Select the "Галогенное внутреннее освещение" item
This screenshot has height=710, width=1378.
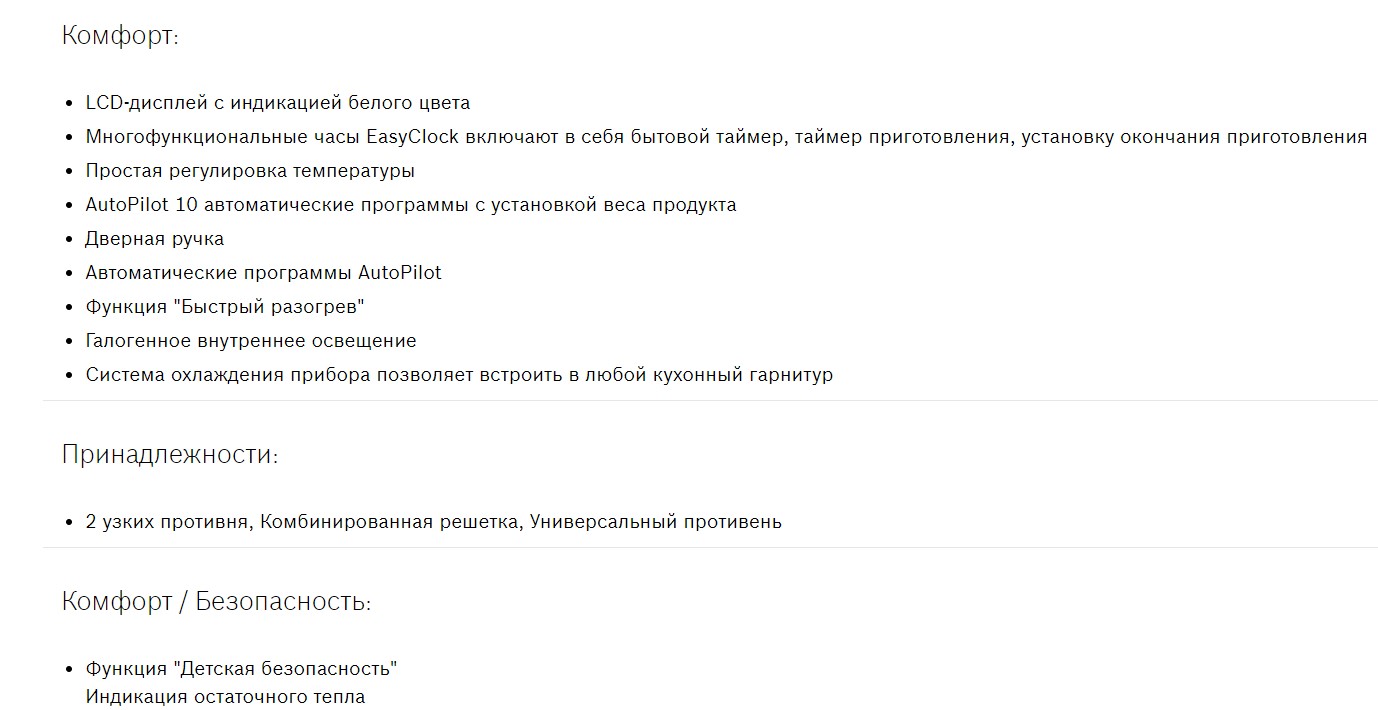[251, 341]
